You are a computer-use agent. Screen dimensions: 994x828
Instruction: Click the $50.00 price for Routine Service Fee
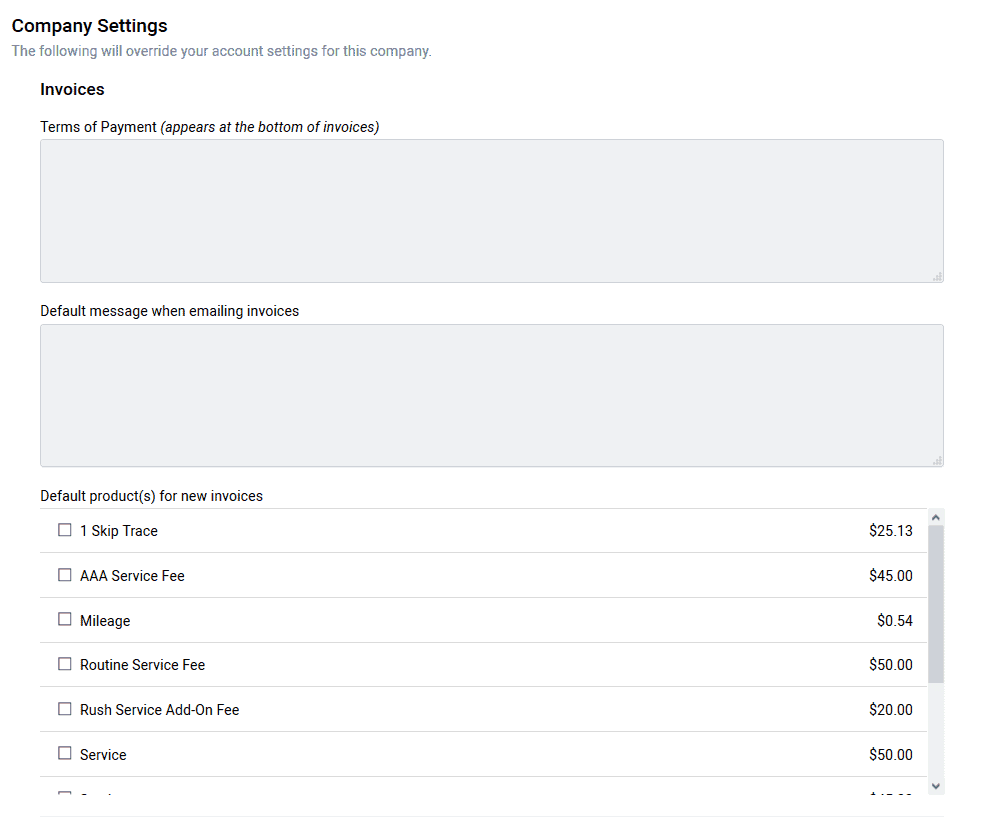point(891,665)
